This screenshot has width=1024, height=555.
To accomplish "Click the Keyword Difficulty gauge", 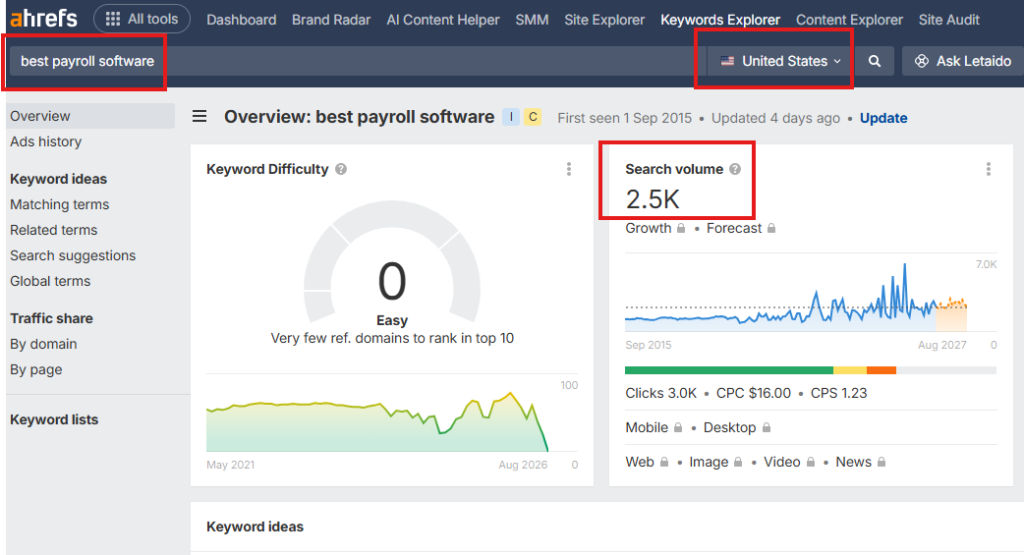I will click(x=392, y=261).
